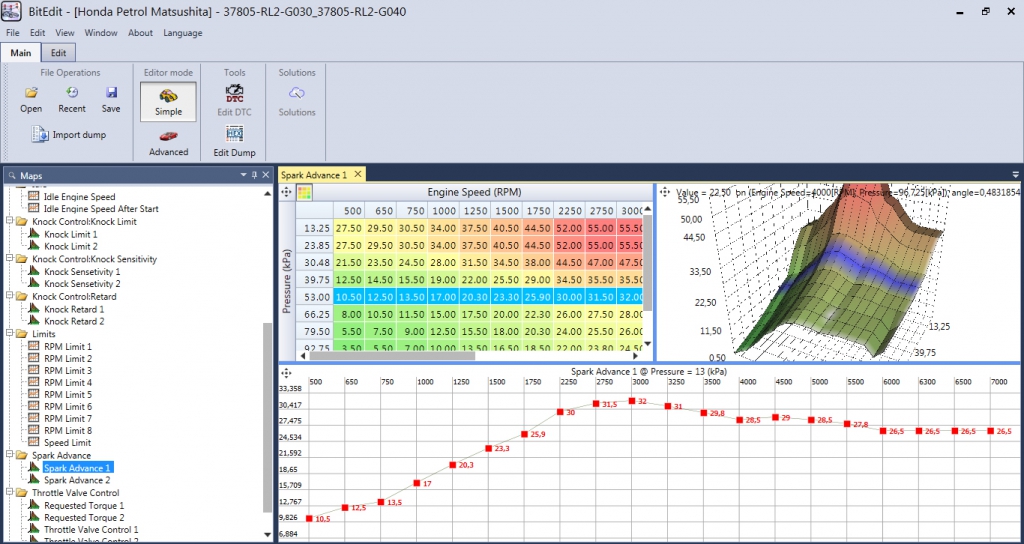Open the Solutions cloud tool

[x=297, y=101]
